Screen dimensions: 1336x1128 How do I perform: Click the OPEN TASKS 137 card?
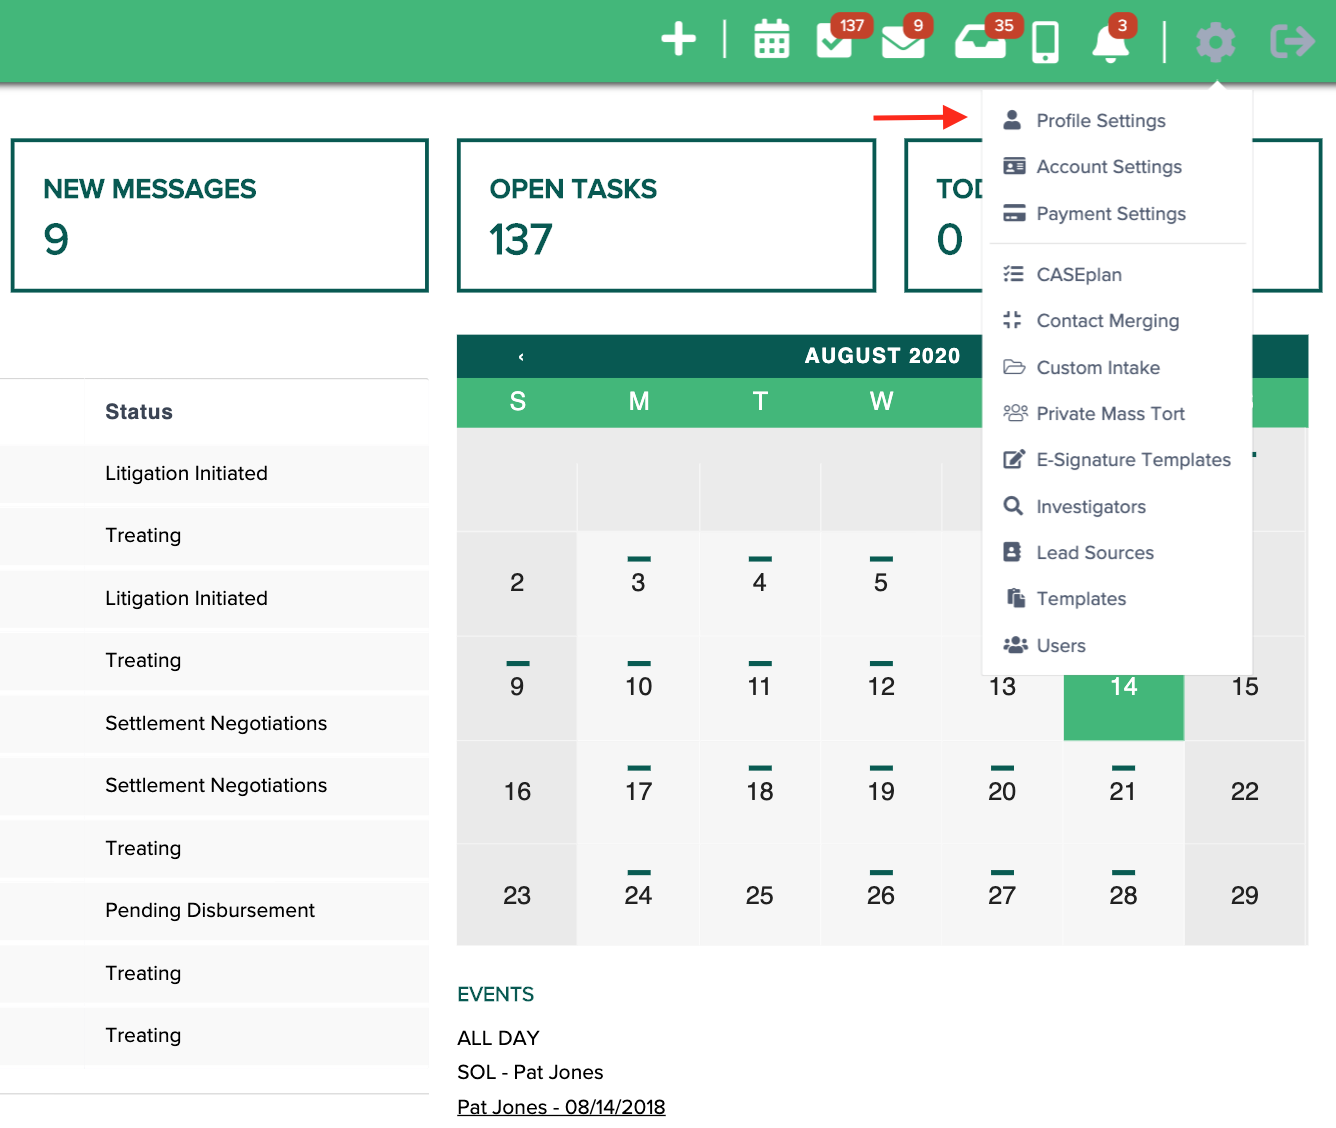tap(666, 215)
